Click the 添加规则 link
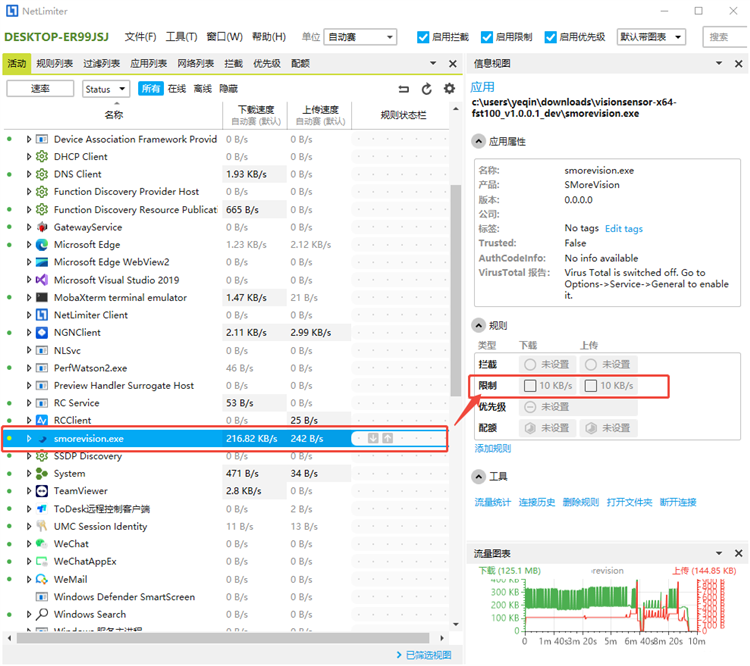This screenshot has height=666, width=750. pos(492,449)
